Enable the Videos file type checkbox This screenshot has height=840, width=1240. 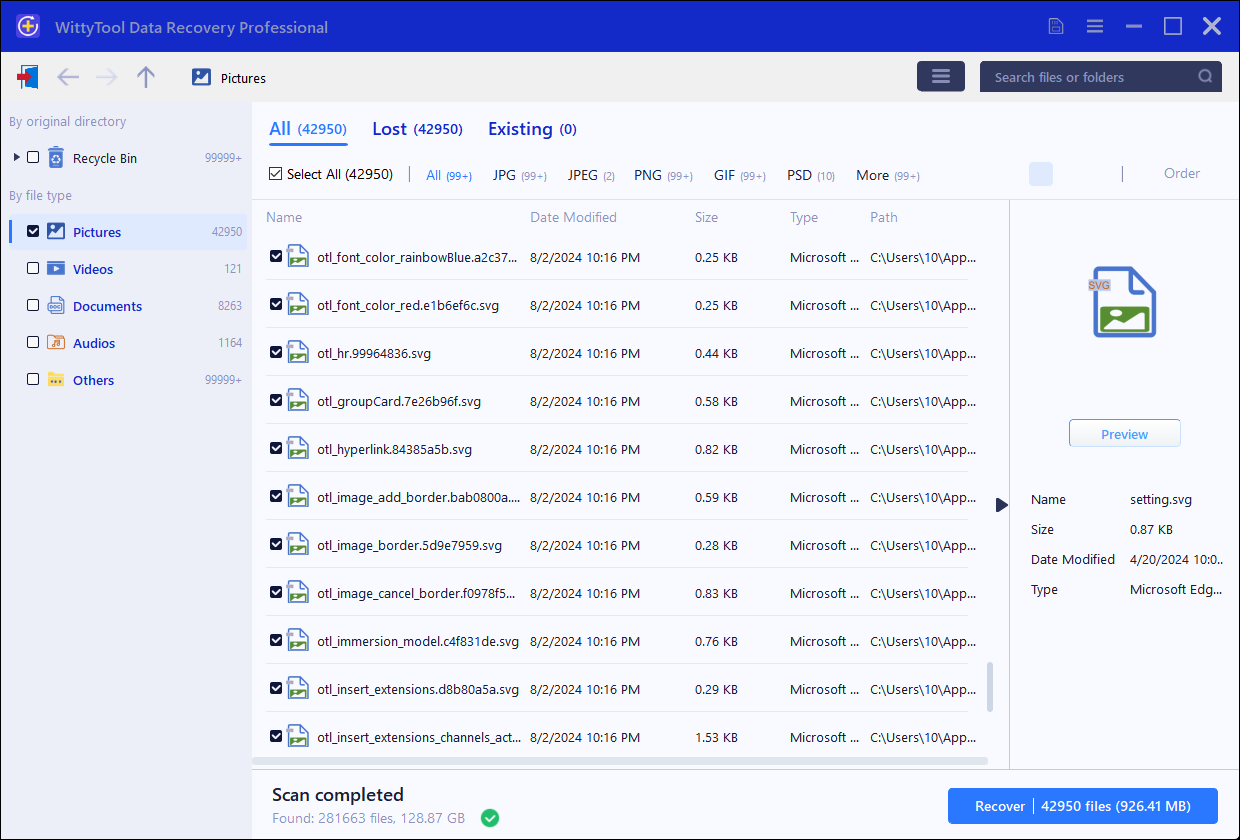(33, 268)
